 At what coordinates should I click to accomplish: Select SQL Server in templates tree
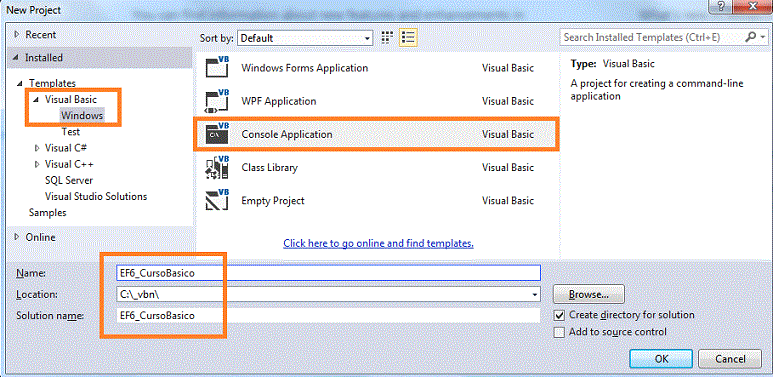pyautogui.click(x=69, y=180)
